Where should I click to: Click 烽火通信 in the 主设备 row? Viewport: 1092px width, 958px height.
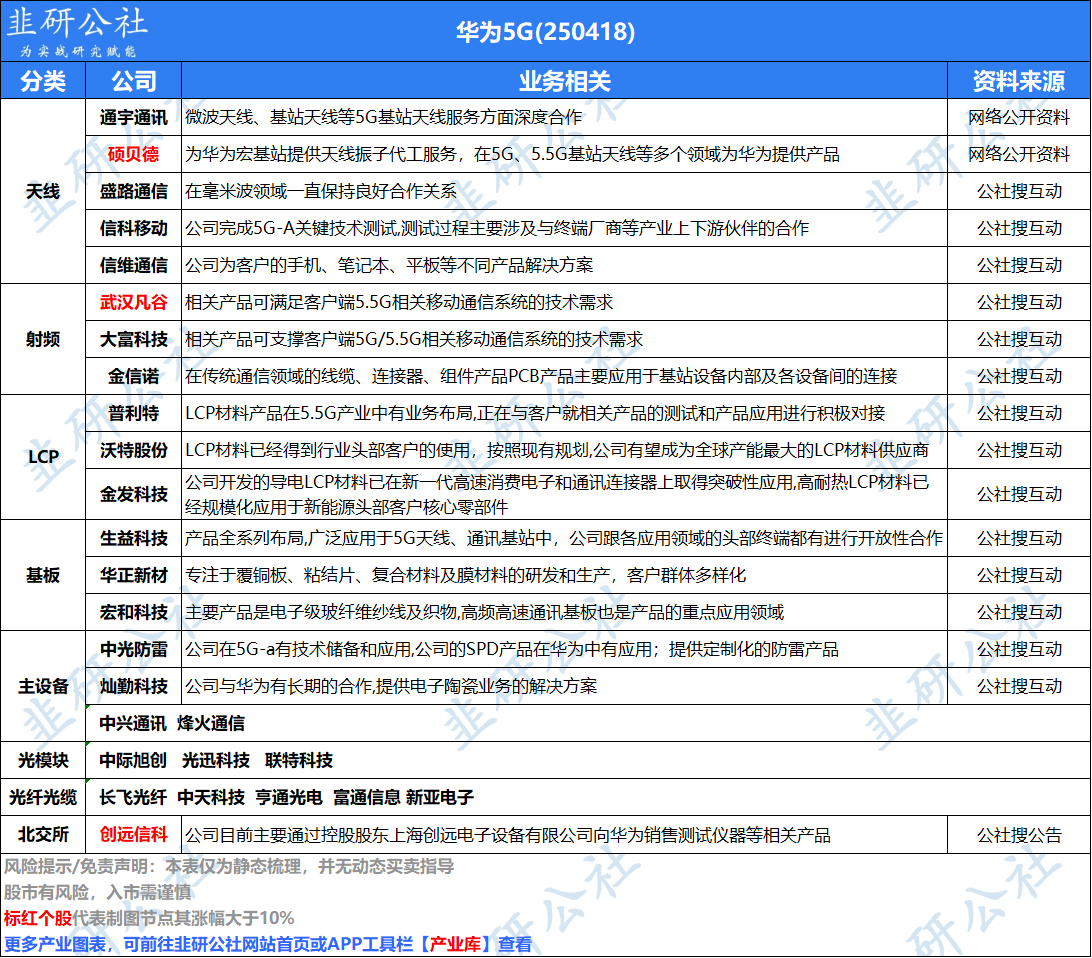211,723
